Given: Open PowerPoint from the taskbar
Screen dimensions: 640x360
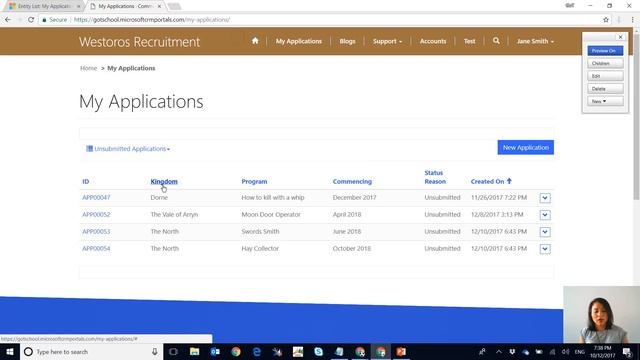Looking at the screenshot, I should coord(401,351).
